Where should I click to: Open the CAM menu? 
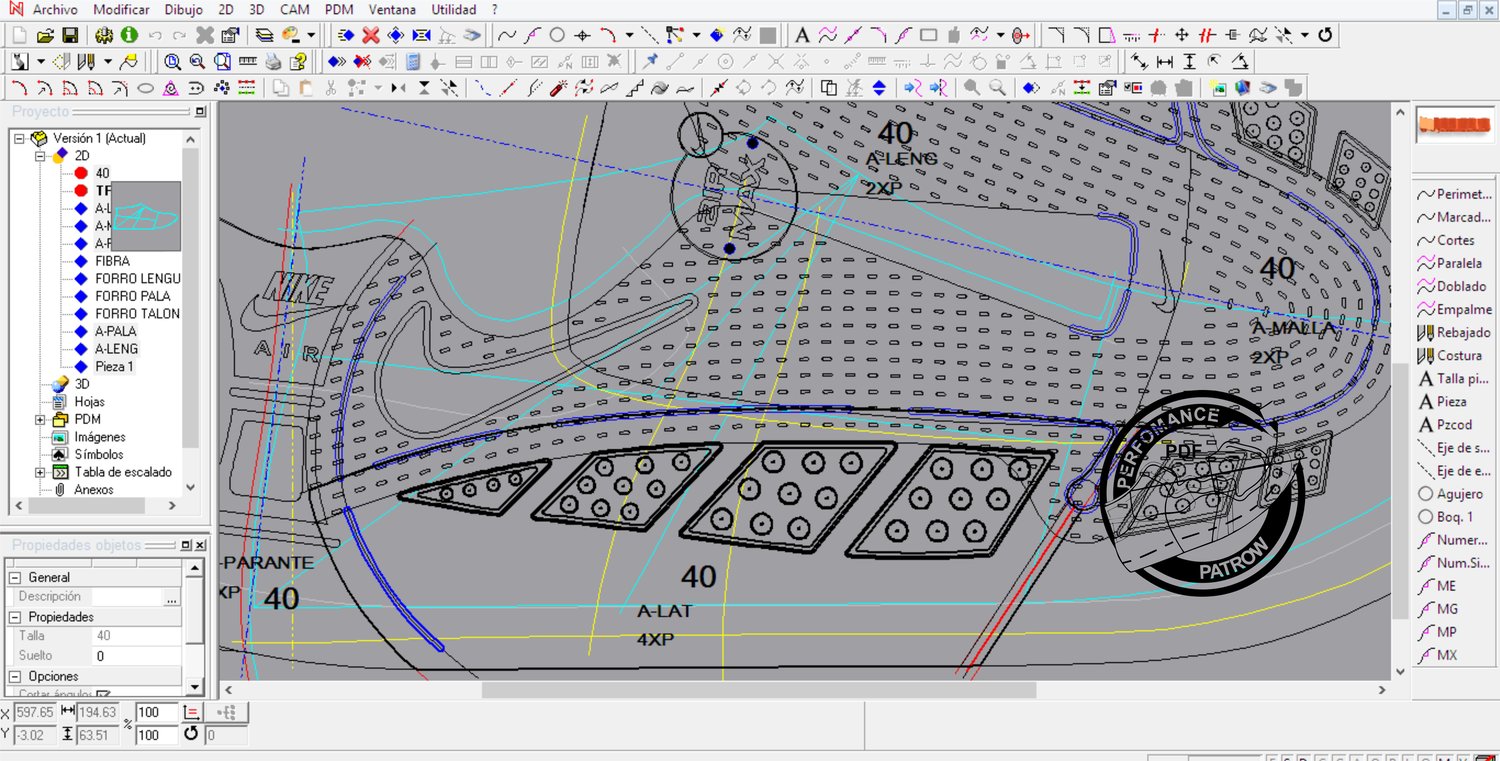pos(295,10)
